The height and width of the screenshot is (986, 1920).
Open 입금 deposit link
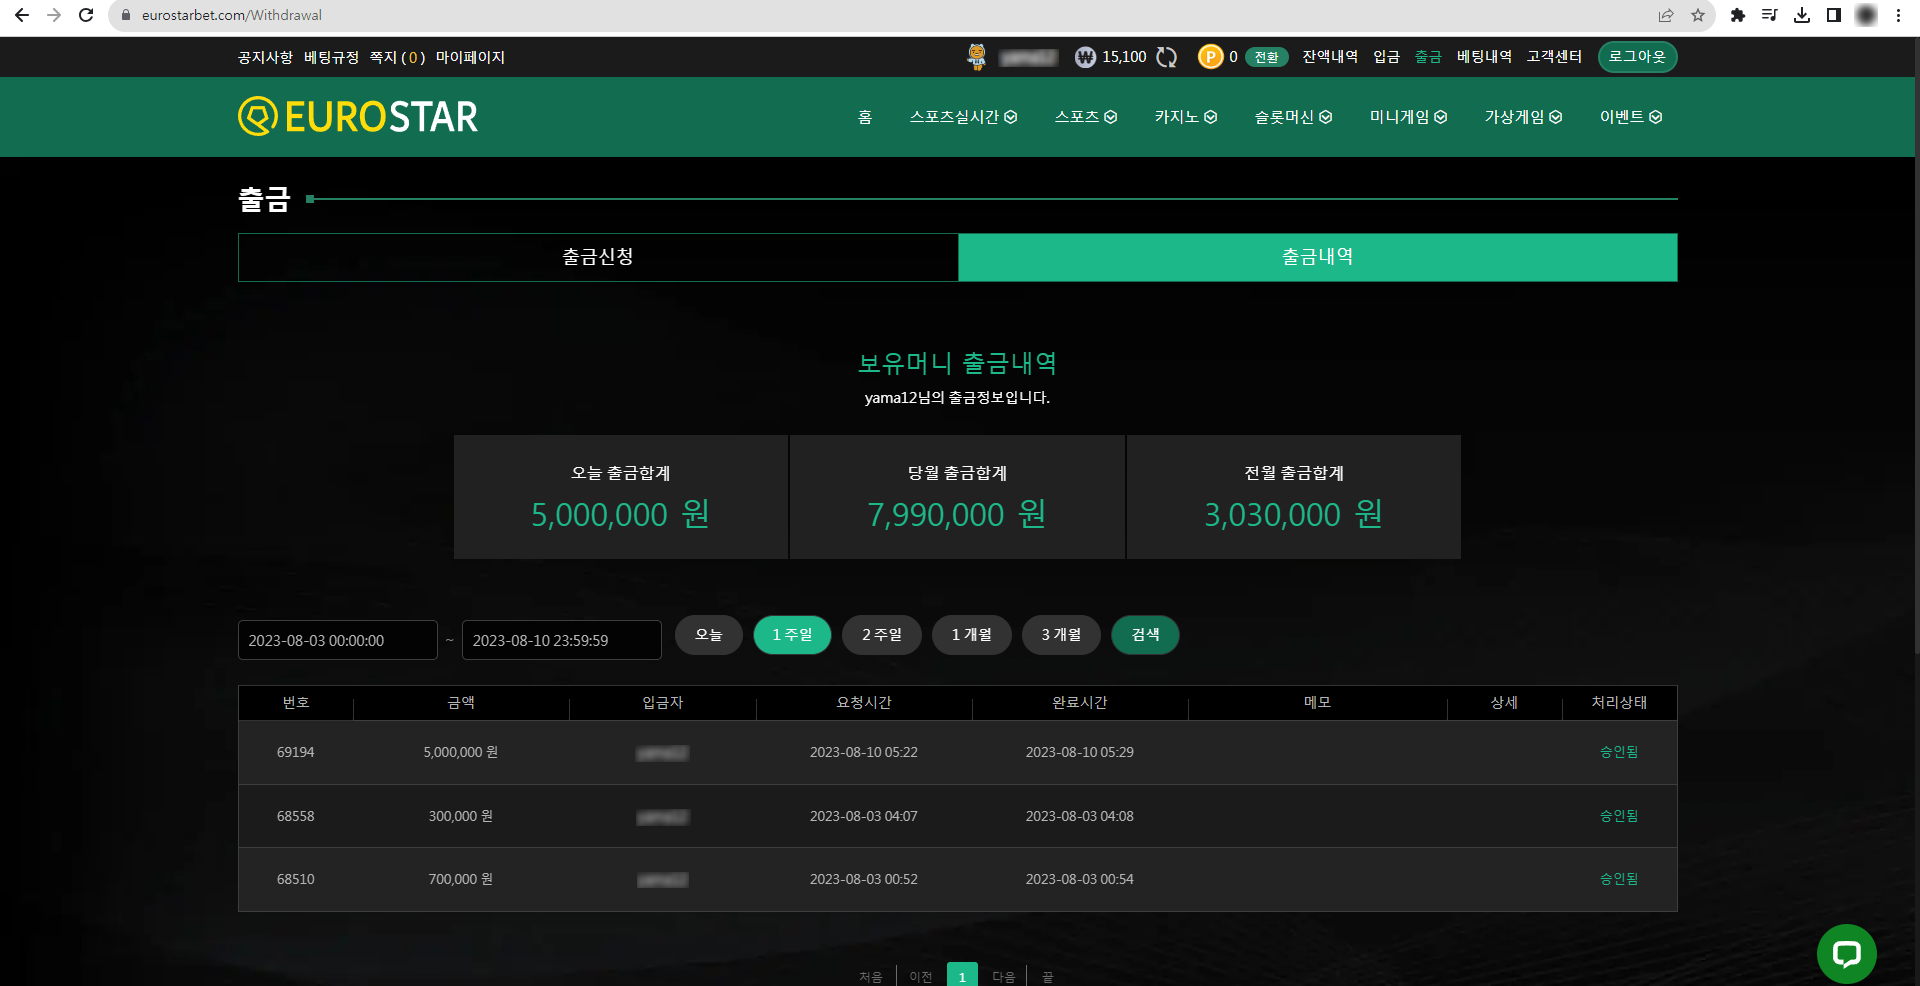pos(1386,57)
